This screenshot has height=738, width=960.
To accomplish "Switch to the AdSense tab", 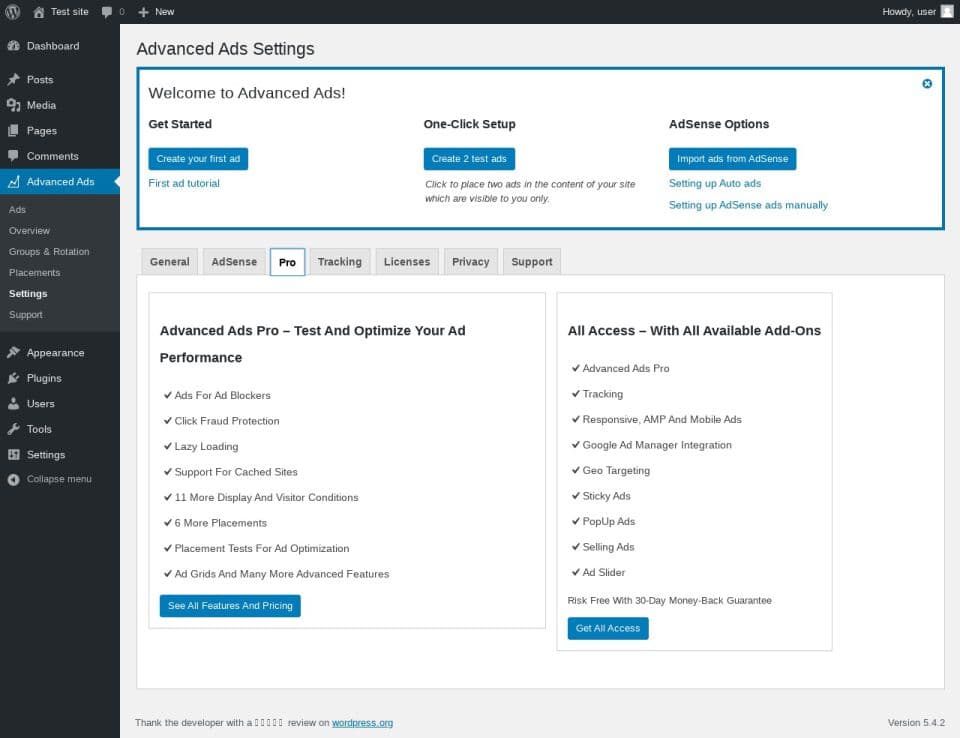I will click(234, 262).
